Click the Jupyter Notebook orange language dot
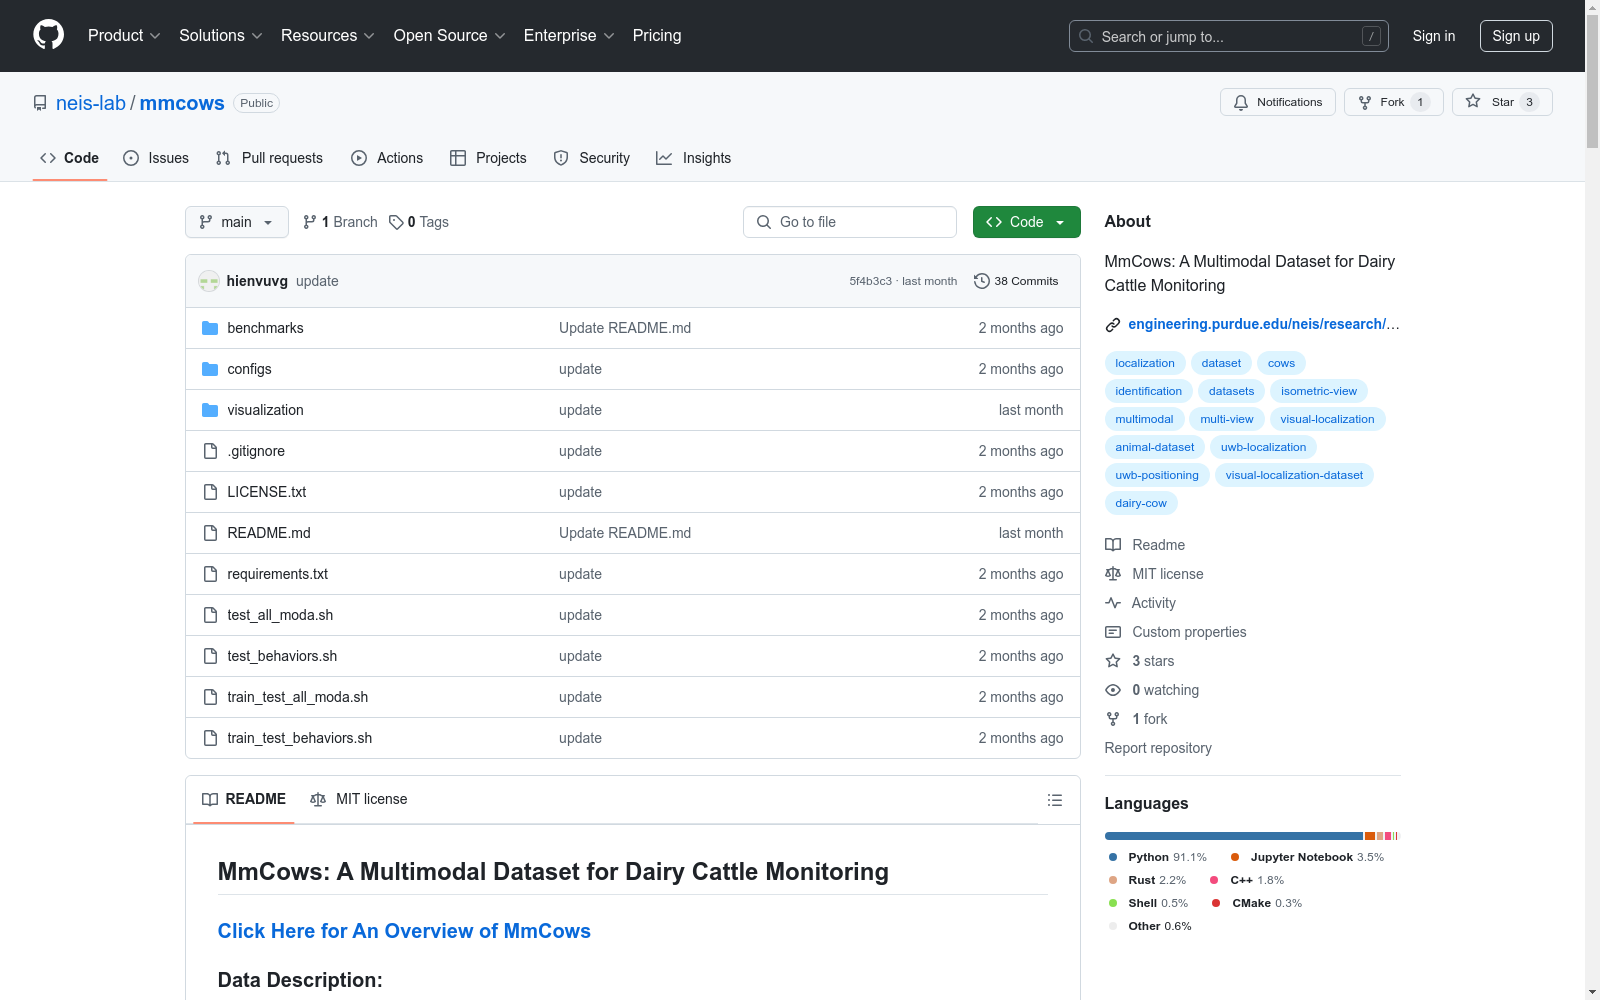This screenshot has width=1600, height=1000. tap(1235, 857)
